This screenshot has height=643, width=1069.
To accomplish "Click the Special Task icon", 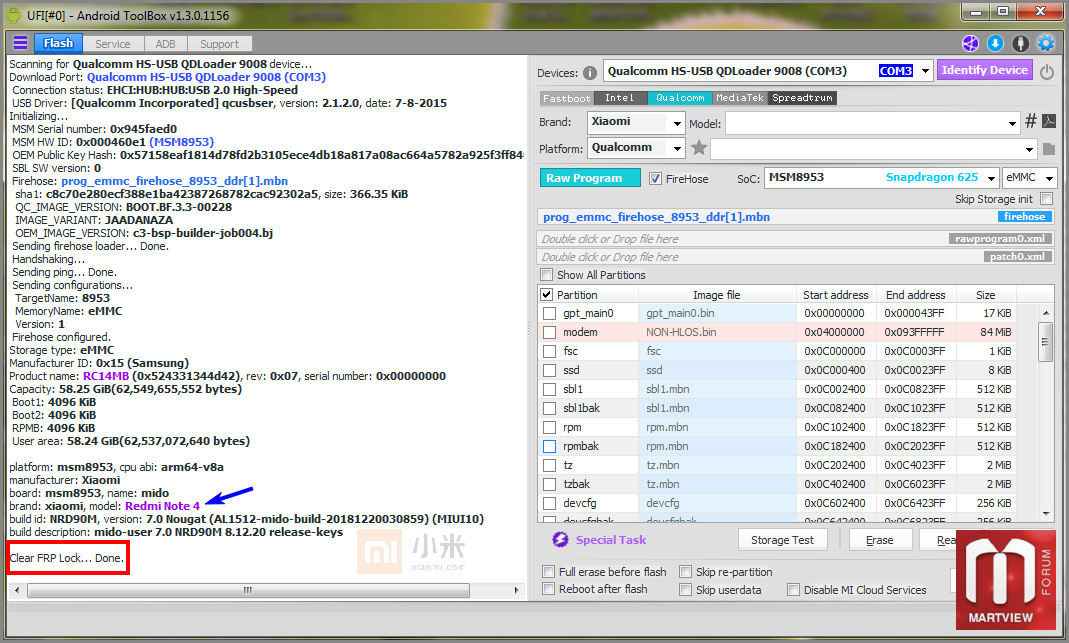I will (560, 539).
